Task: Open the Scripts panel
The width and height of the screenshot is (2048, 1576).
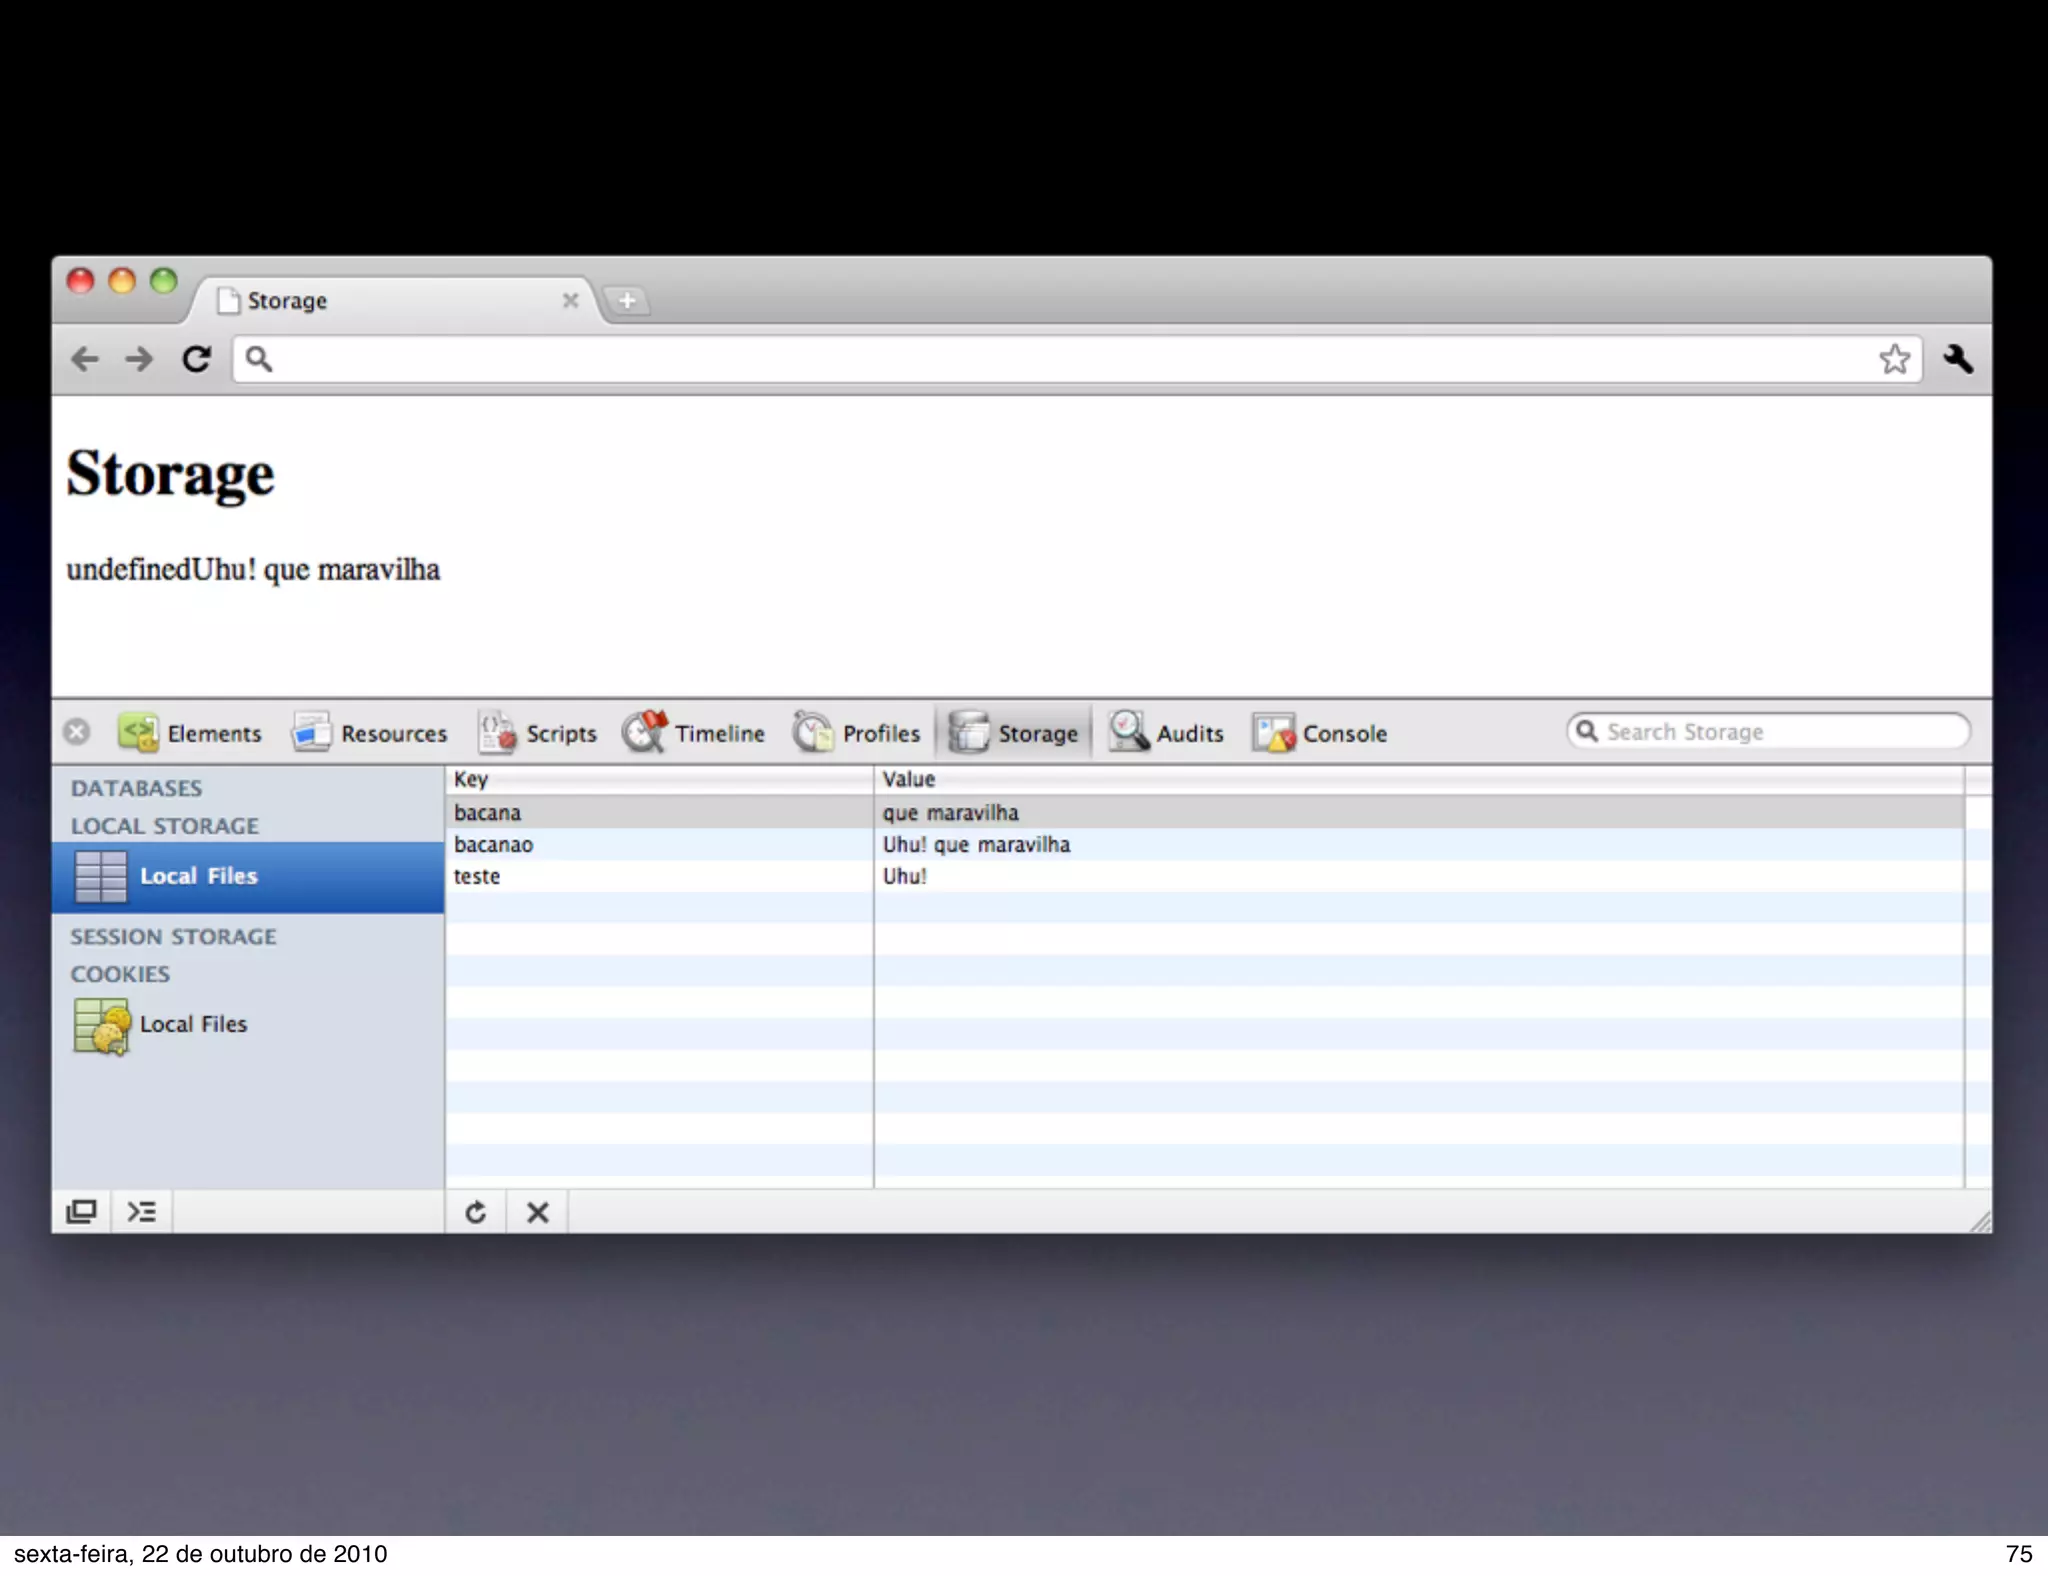Action: click(538, 733)
